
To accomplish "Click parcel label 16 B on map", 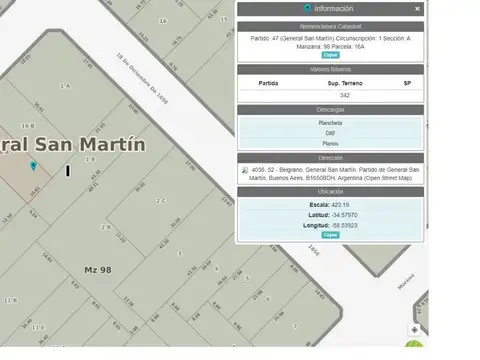I will [28, 126].
